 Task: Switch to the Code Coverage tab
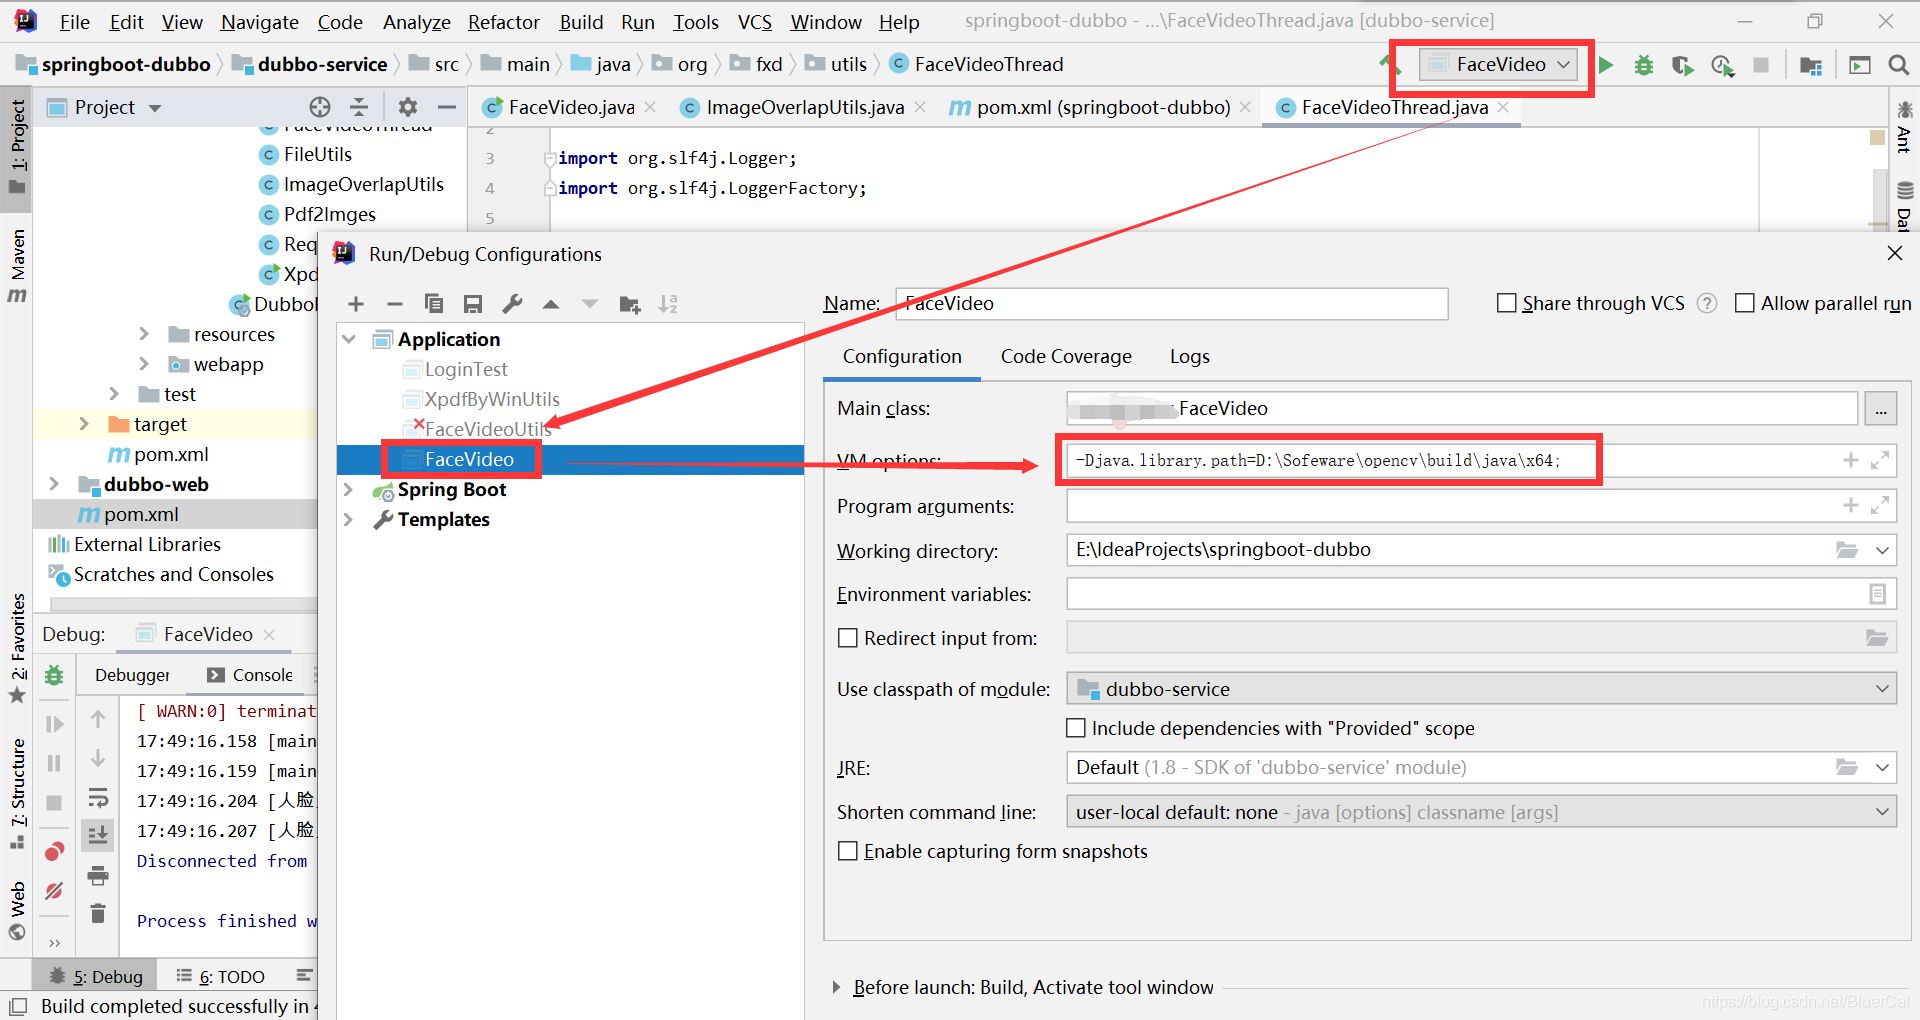pos(1066,357)
